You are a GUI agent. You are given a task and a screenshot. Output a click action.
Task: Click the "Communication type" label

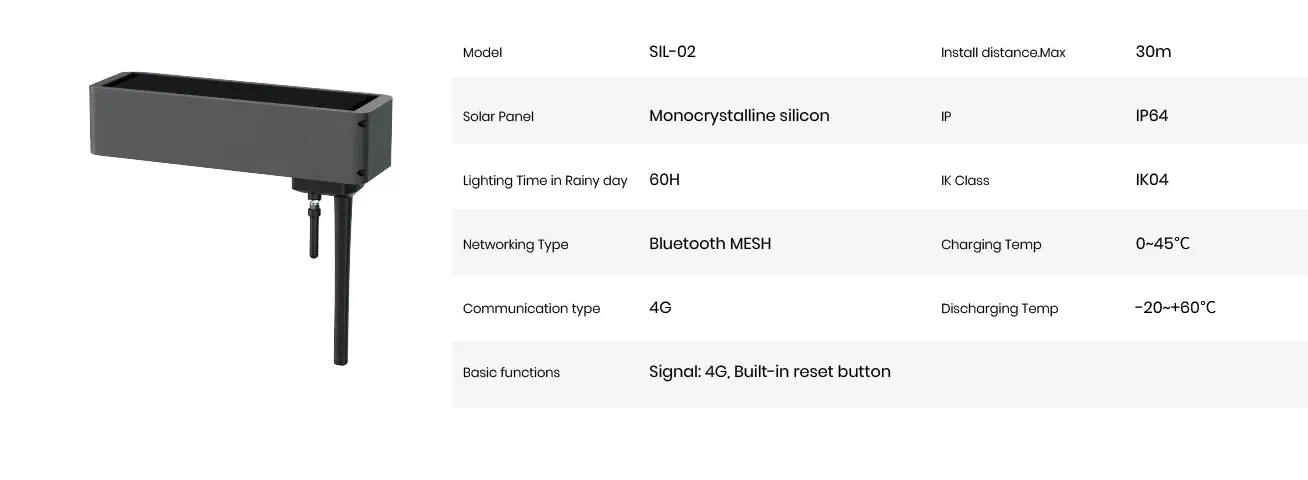(531, 309)
